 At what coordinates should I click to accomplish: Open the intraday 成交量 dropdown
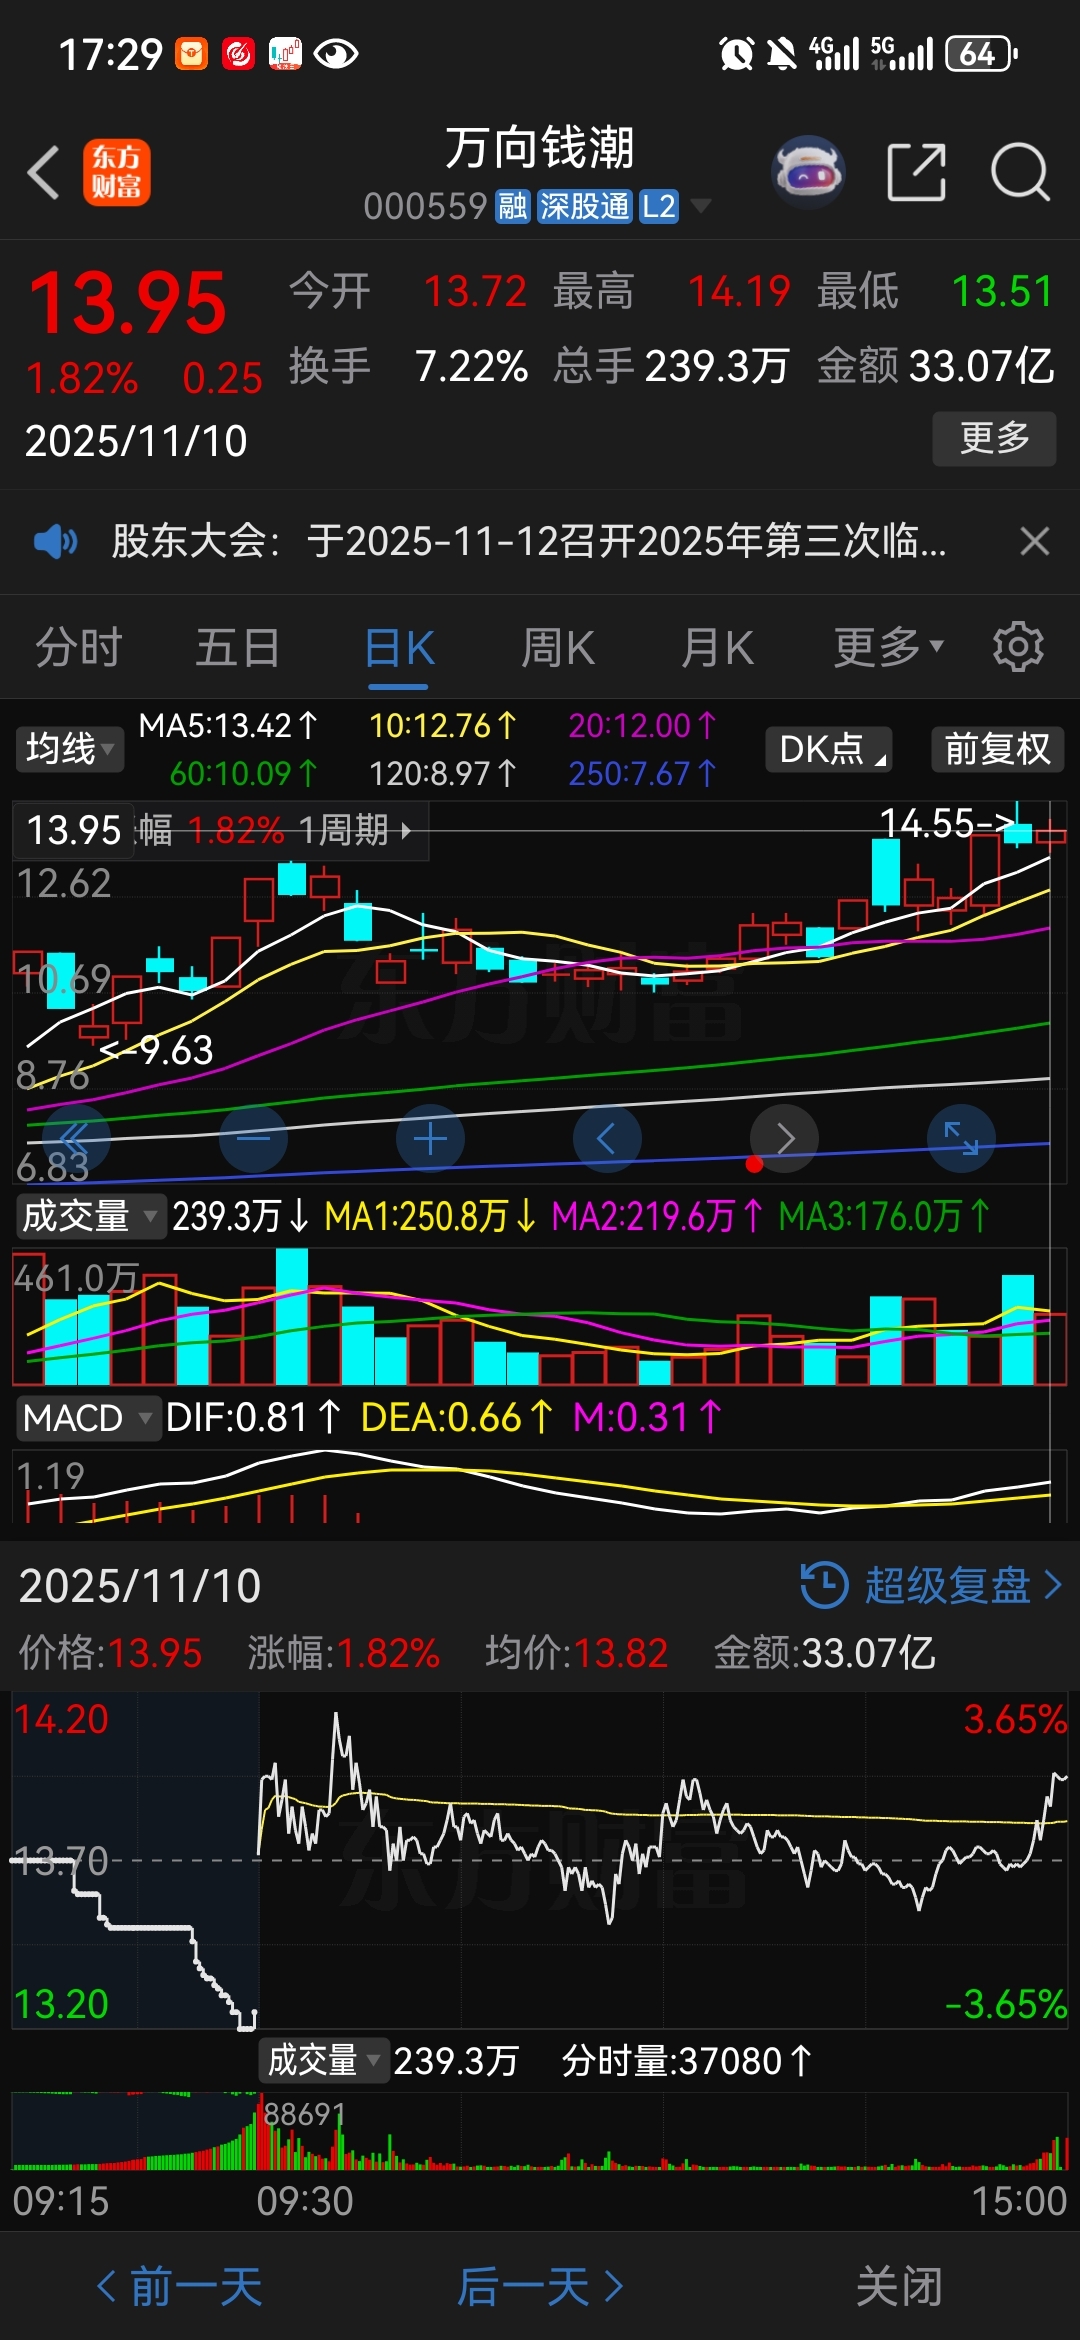coord(324,2060)
